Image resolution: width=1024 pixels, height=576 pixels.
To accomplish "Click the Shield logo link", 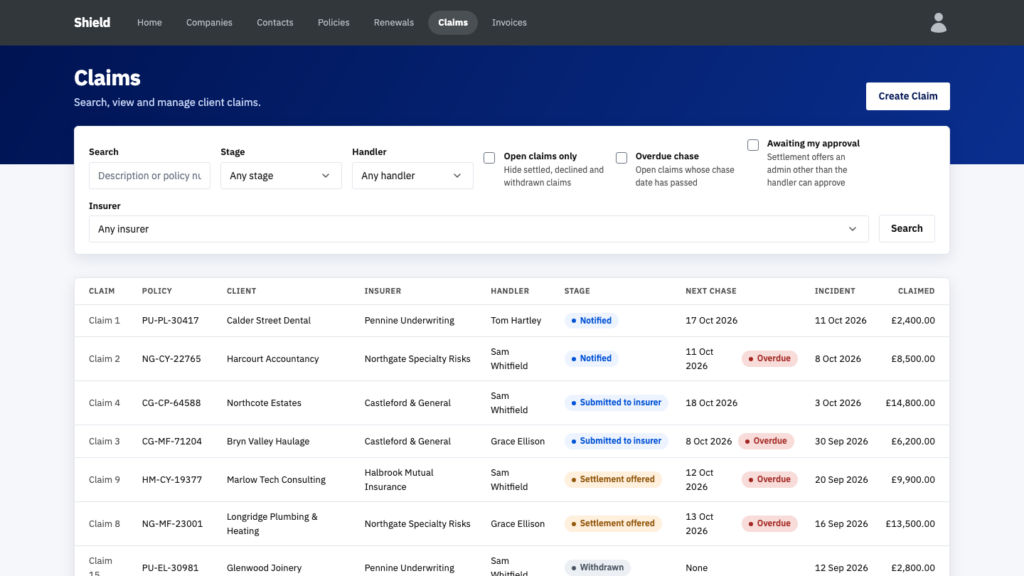I will [x=92, y=23].
